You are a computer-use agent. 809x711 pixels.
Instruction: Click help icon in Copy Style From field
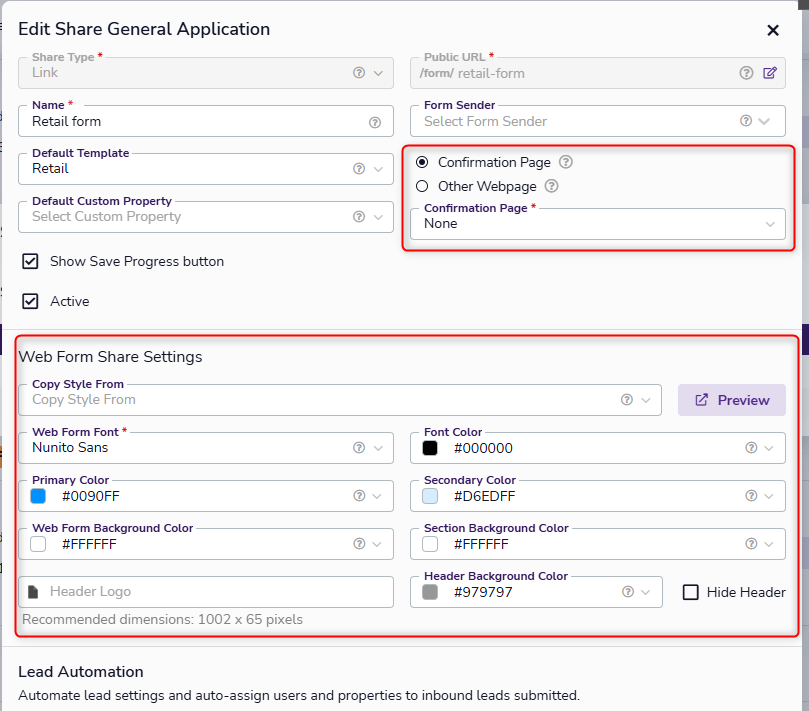coord(627,400)
